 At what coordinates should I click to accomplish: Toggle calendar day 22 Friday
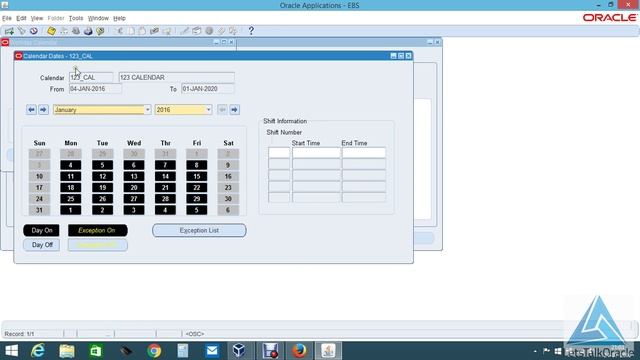(x=197, y=188)
